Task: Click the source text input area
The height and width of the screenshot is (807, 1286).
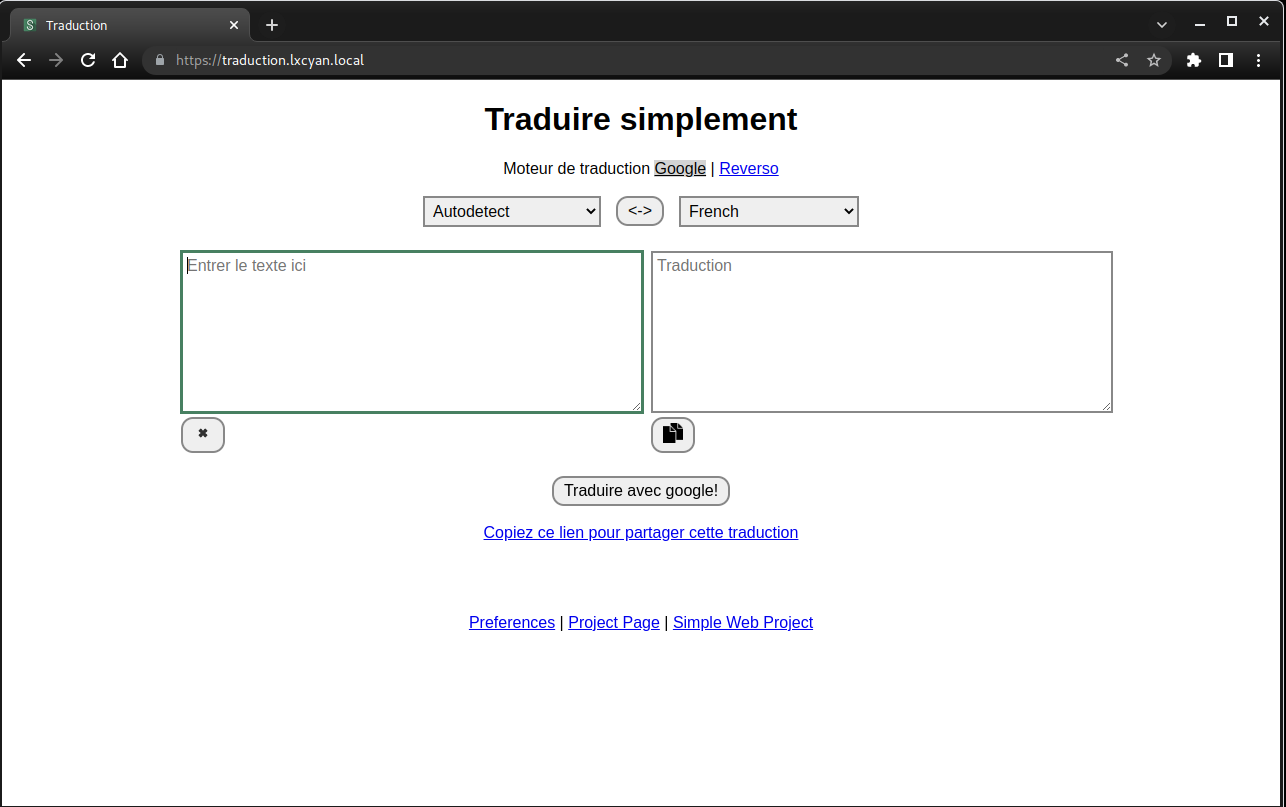Action: tap(411, 332)
